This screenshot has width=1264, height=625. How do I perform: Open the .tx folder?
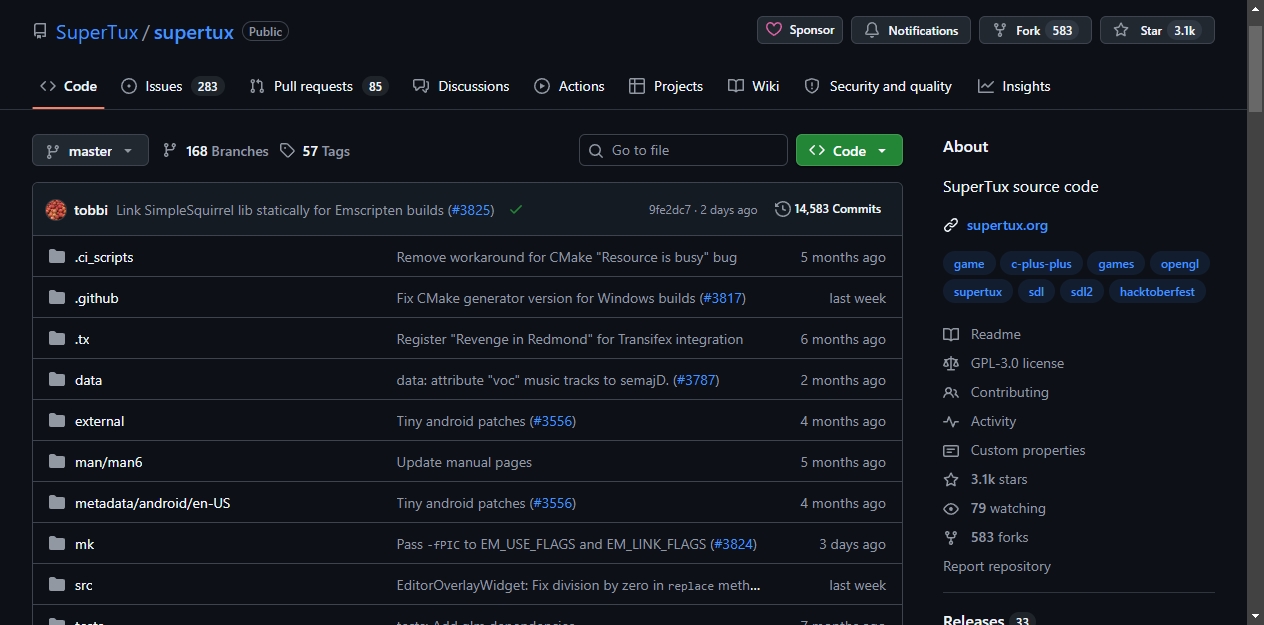82,339
